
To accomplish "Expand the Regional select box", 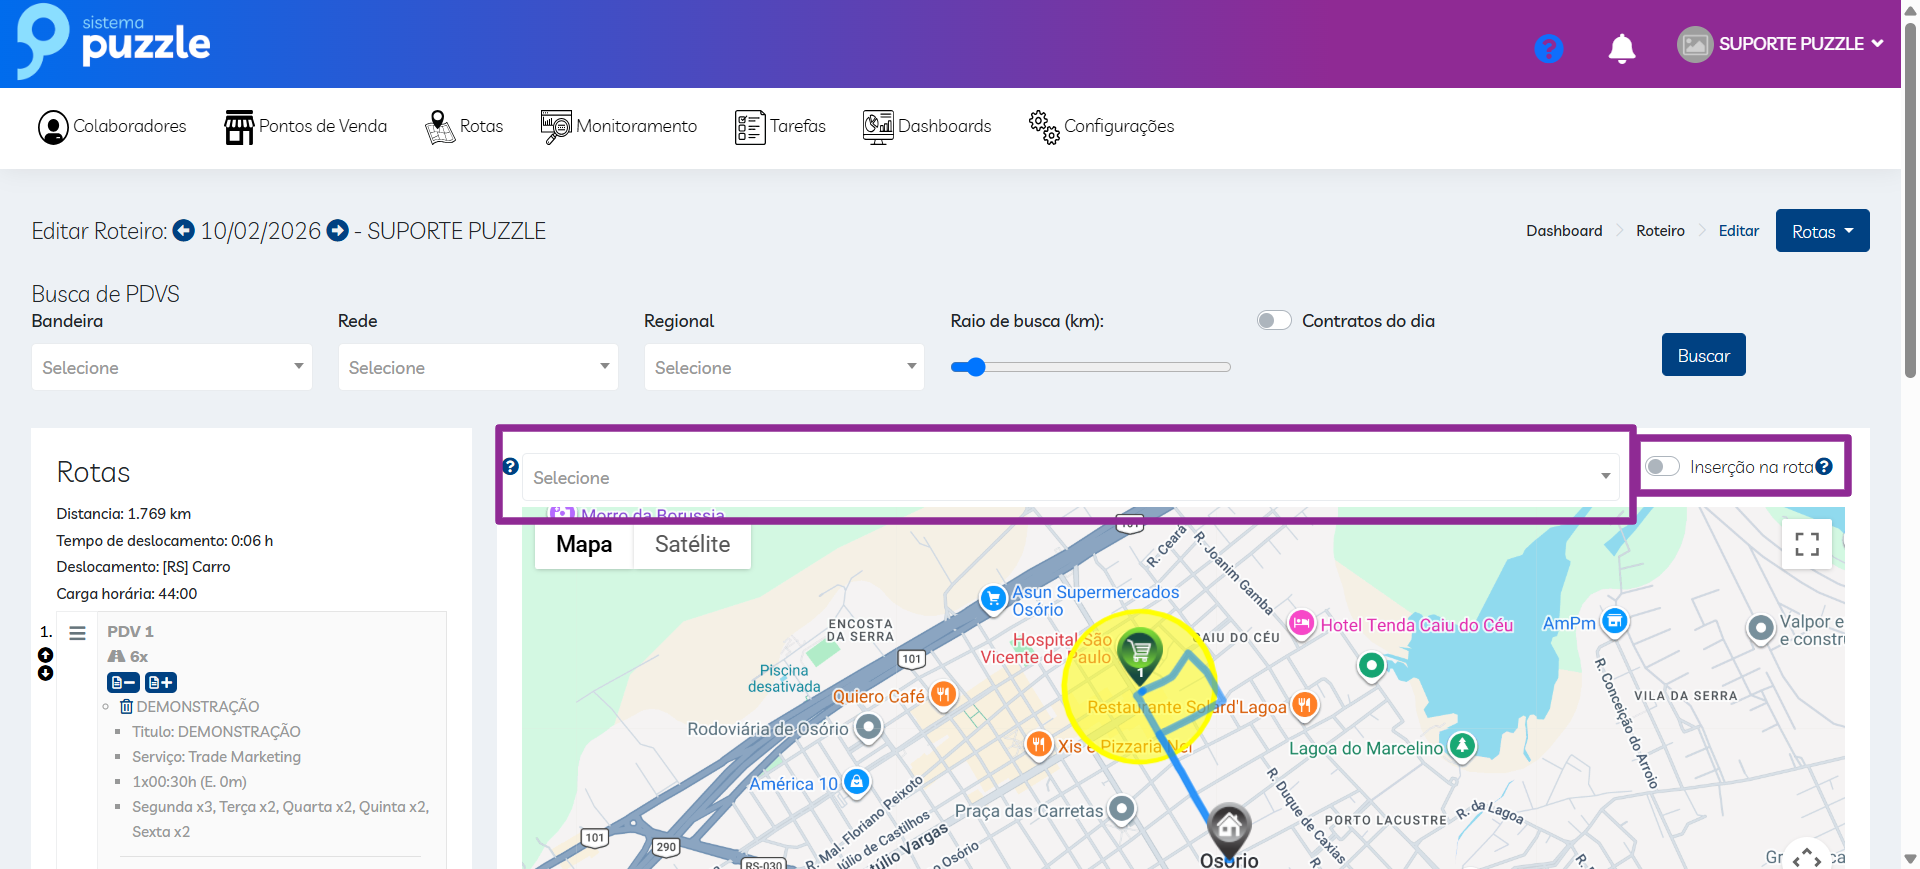I will (784, 367).
